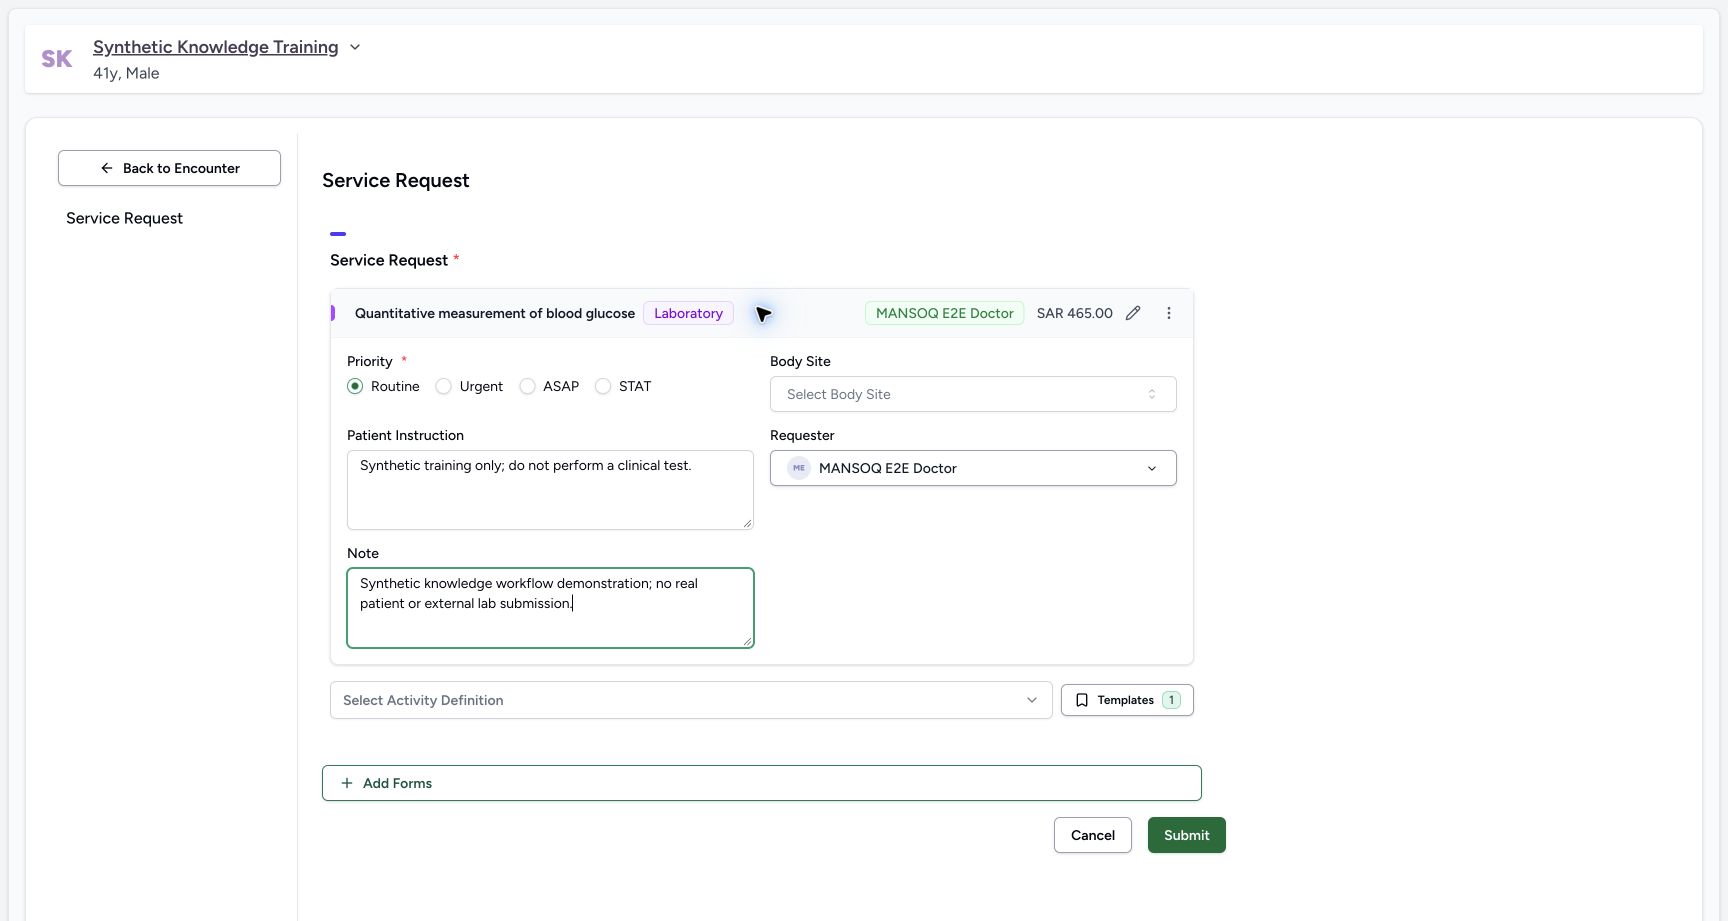The width and height of the screenshot is (1728, 921).
Task: Click the pencil edit icon beside SAR 465.00
Action: [1133, 313]
